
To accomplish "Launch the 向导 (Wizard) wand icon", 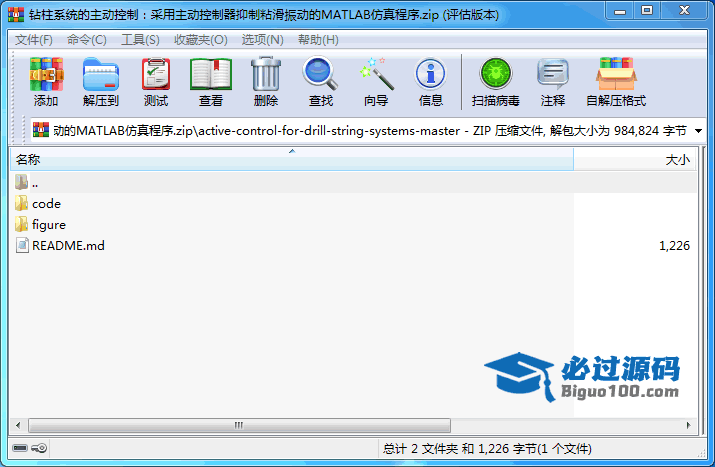I will [376, 73].
